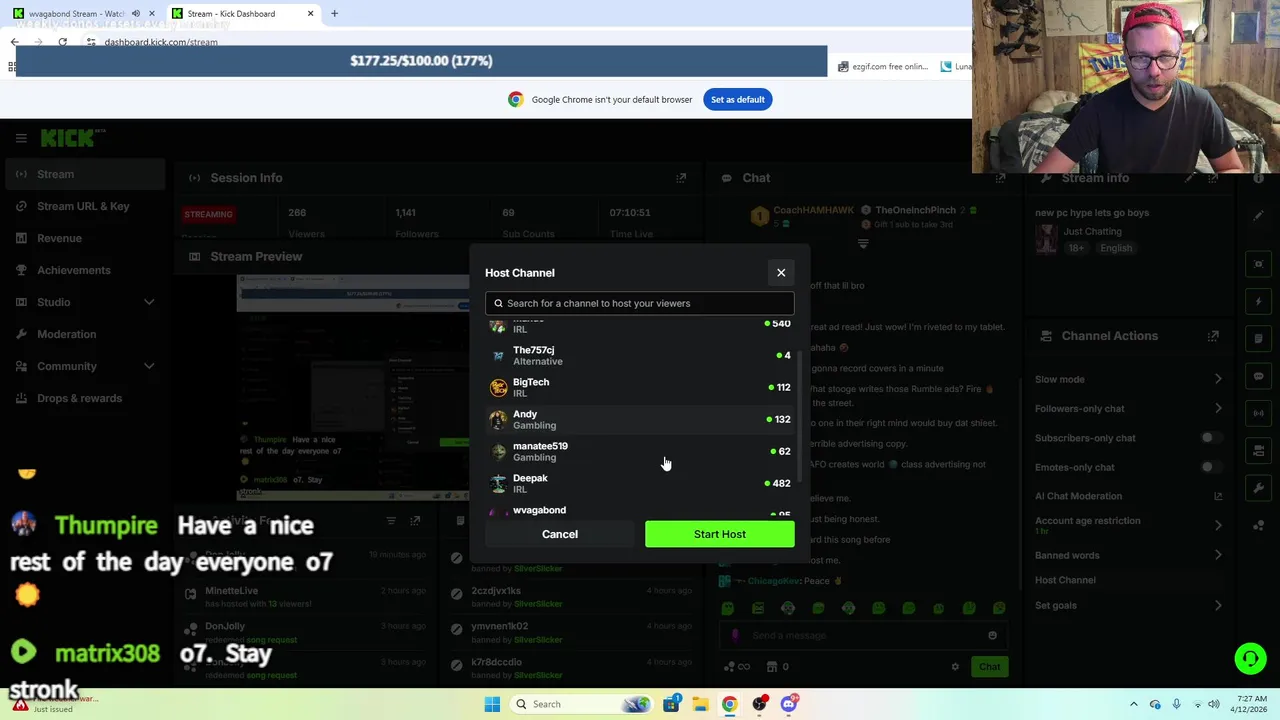Cancel the Host Channel dialog
Image resolution: width=1280 pixels, height=720 pixels.
point(560,534)
